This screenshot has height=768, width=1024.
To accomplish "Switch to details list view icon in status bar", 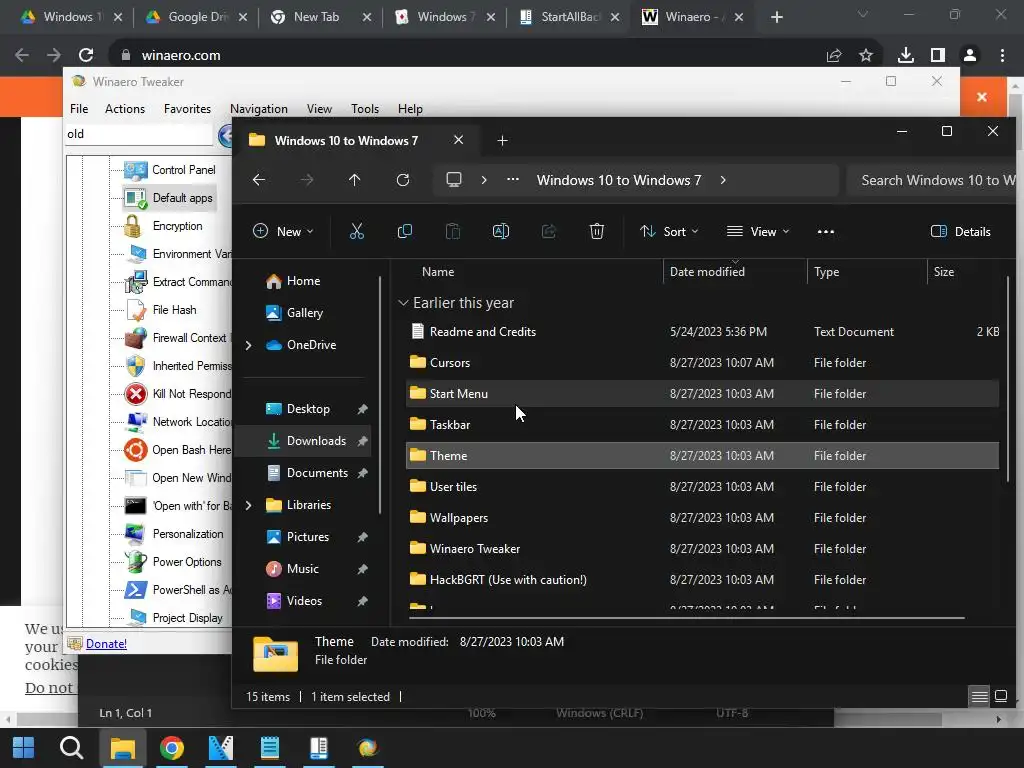I will coord(979,696).
